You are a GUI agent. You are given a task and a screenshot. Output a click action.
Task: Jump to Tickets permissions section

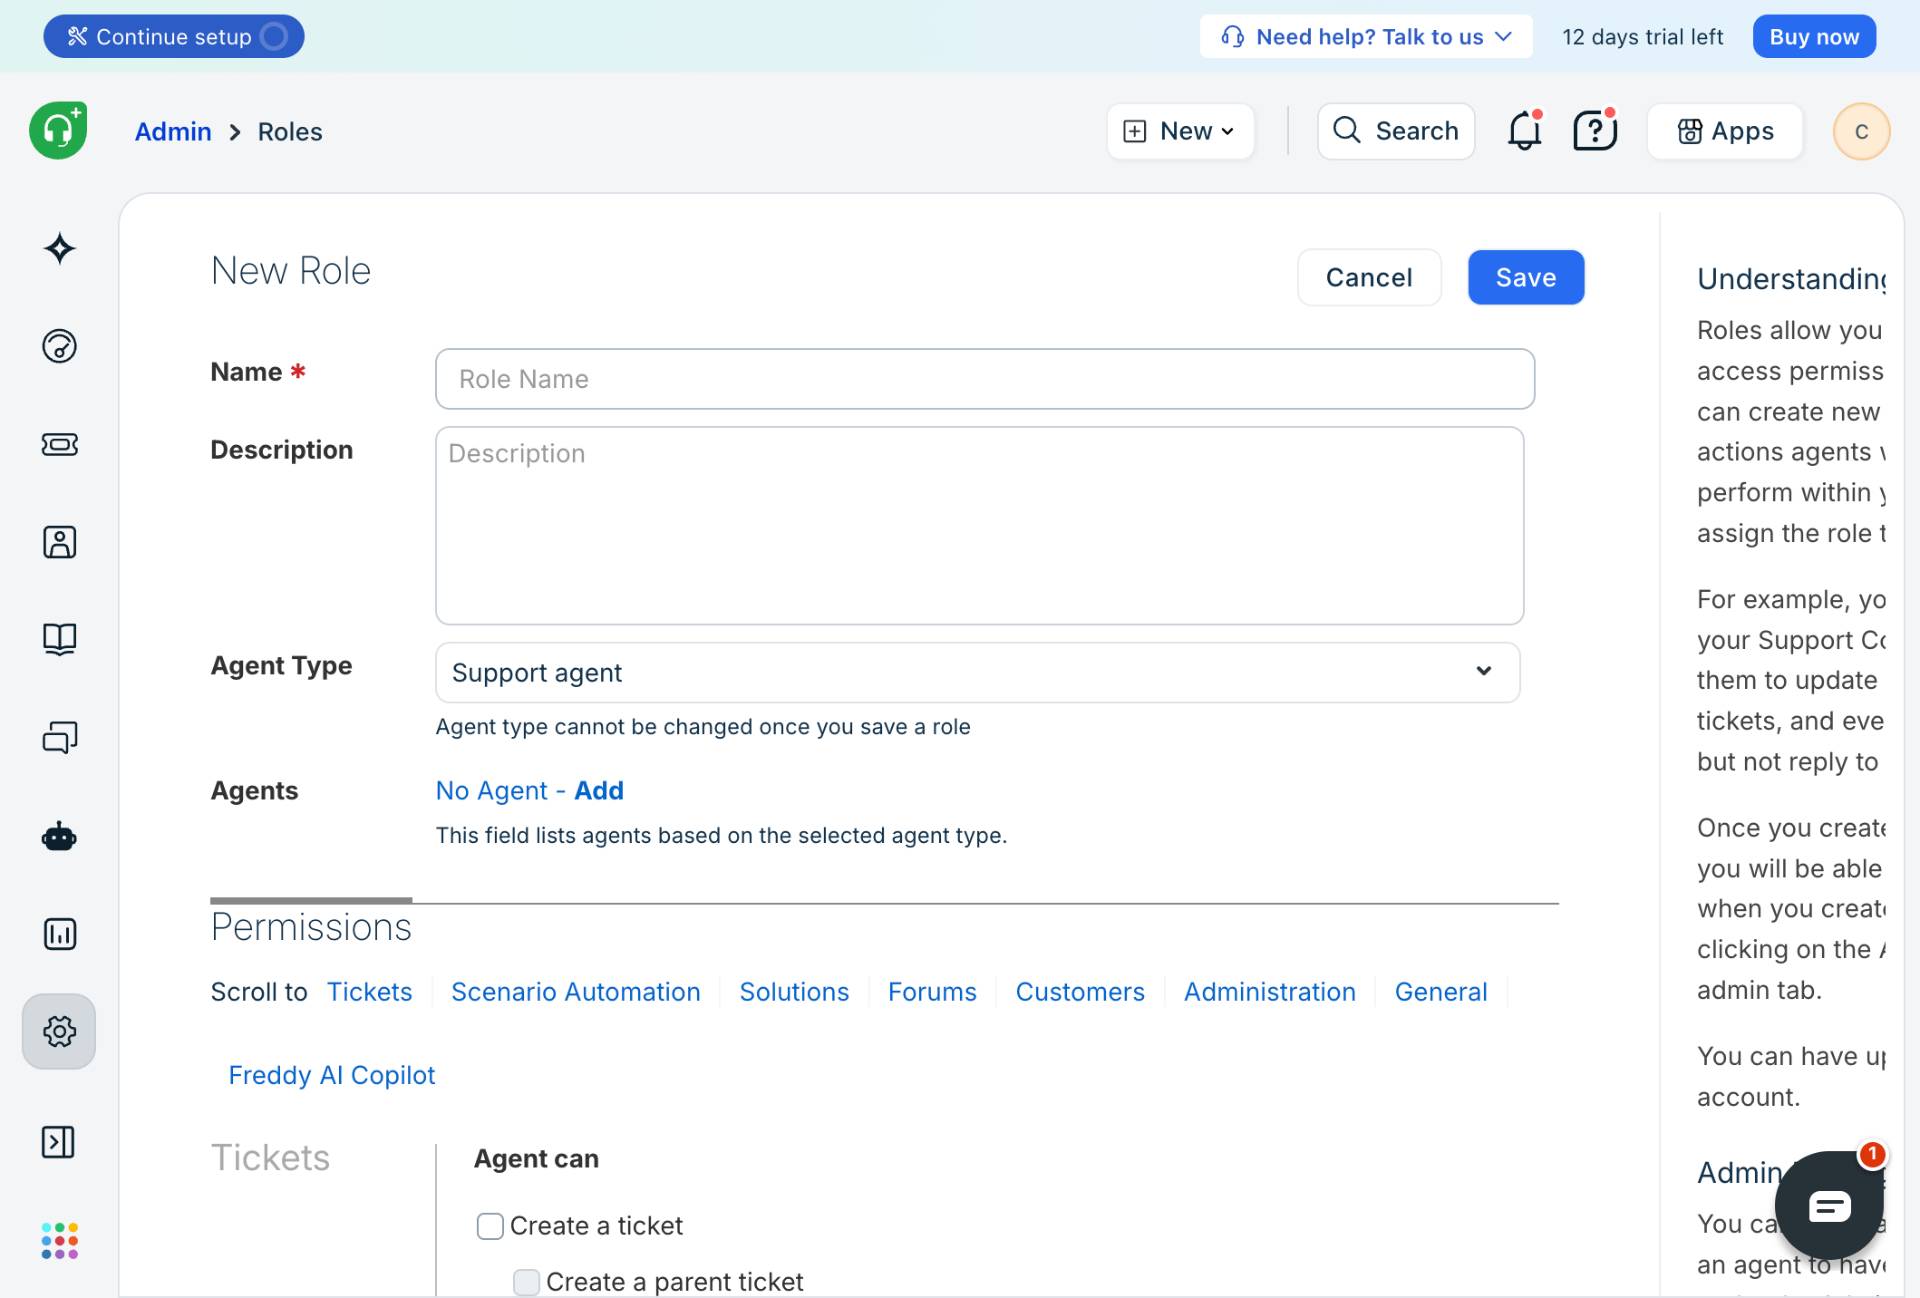pos(369,992)
